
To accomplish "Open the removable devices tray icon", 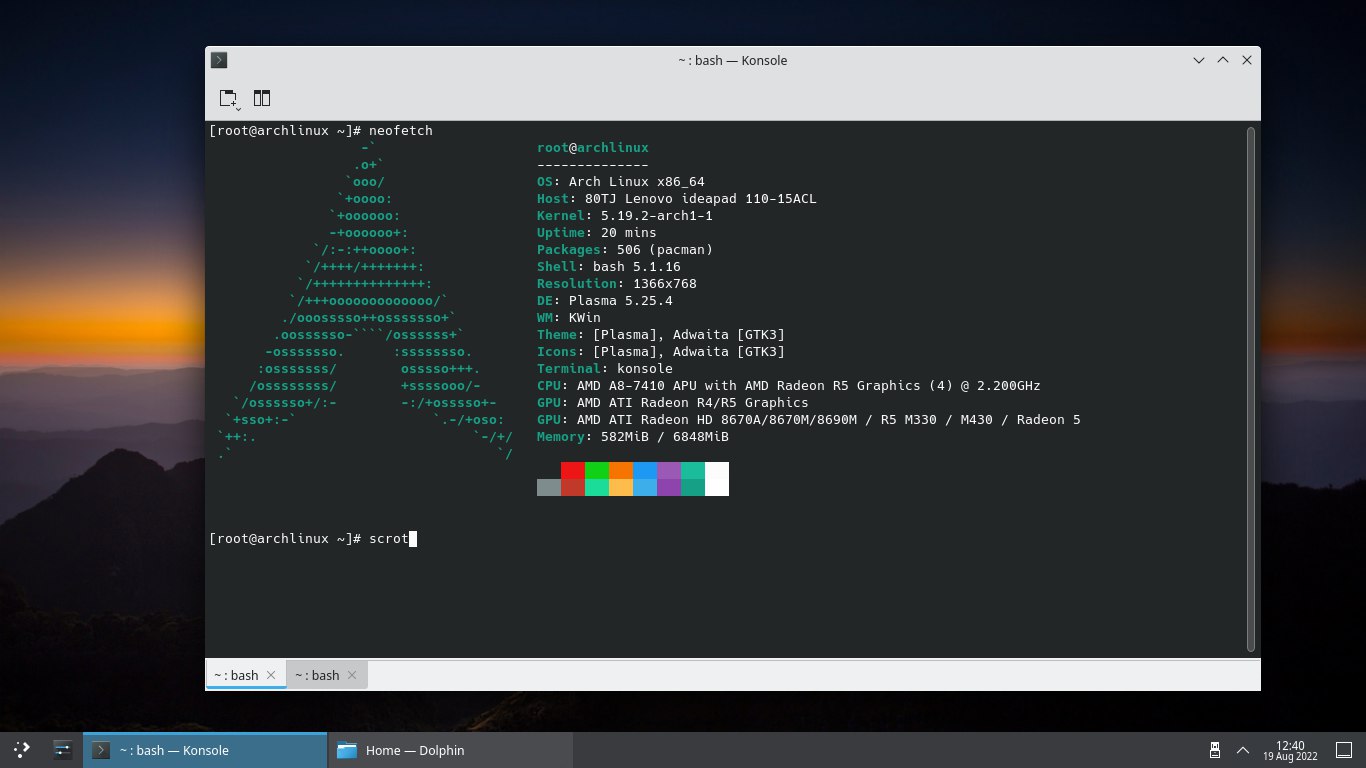I will coord(1215,750).
